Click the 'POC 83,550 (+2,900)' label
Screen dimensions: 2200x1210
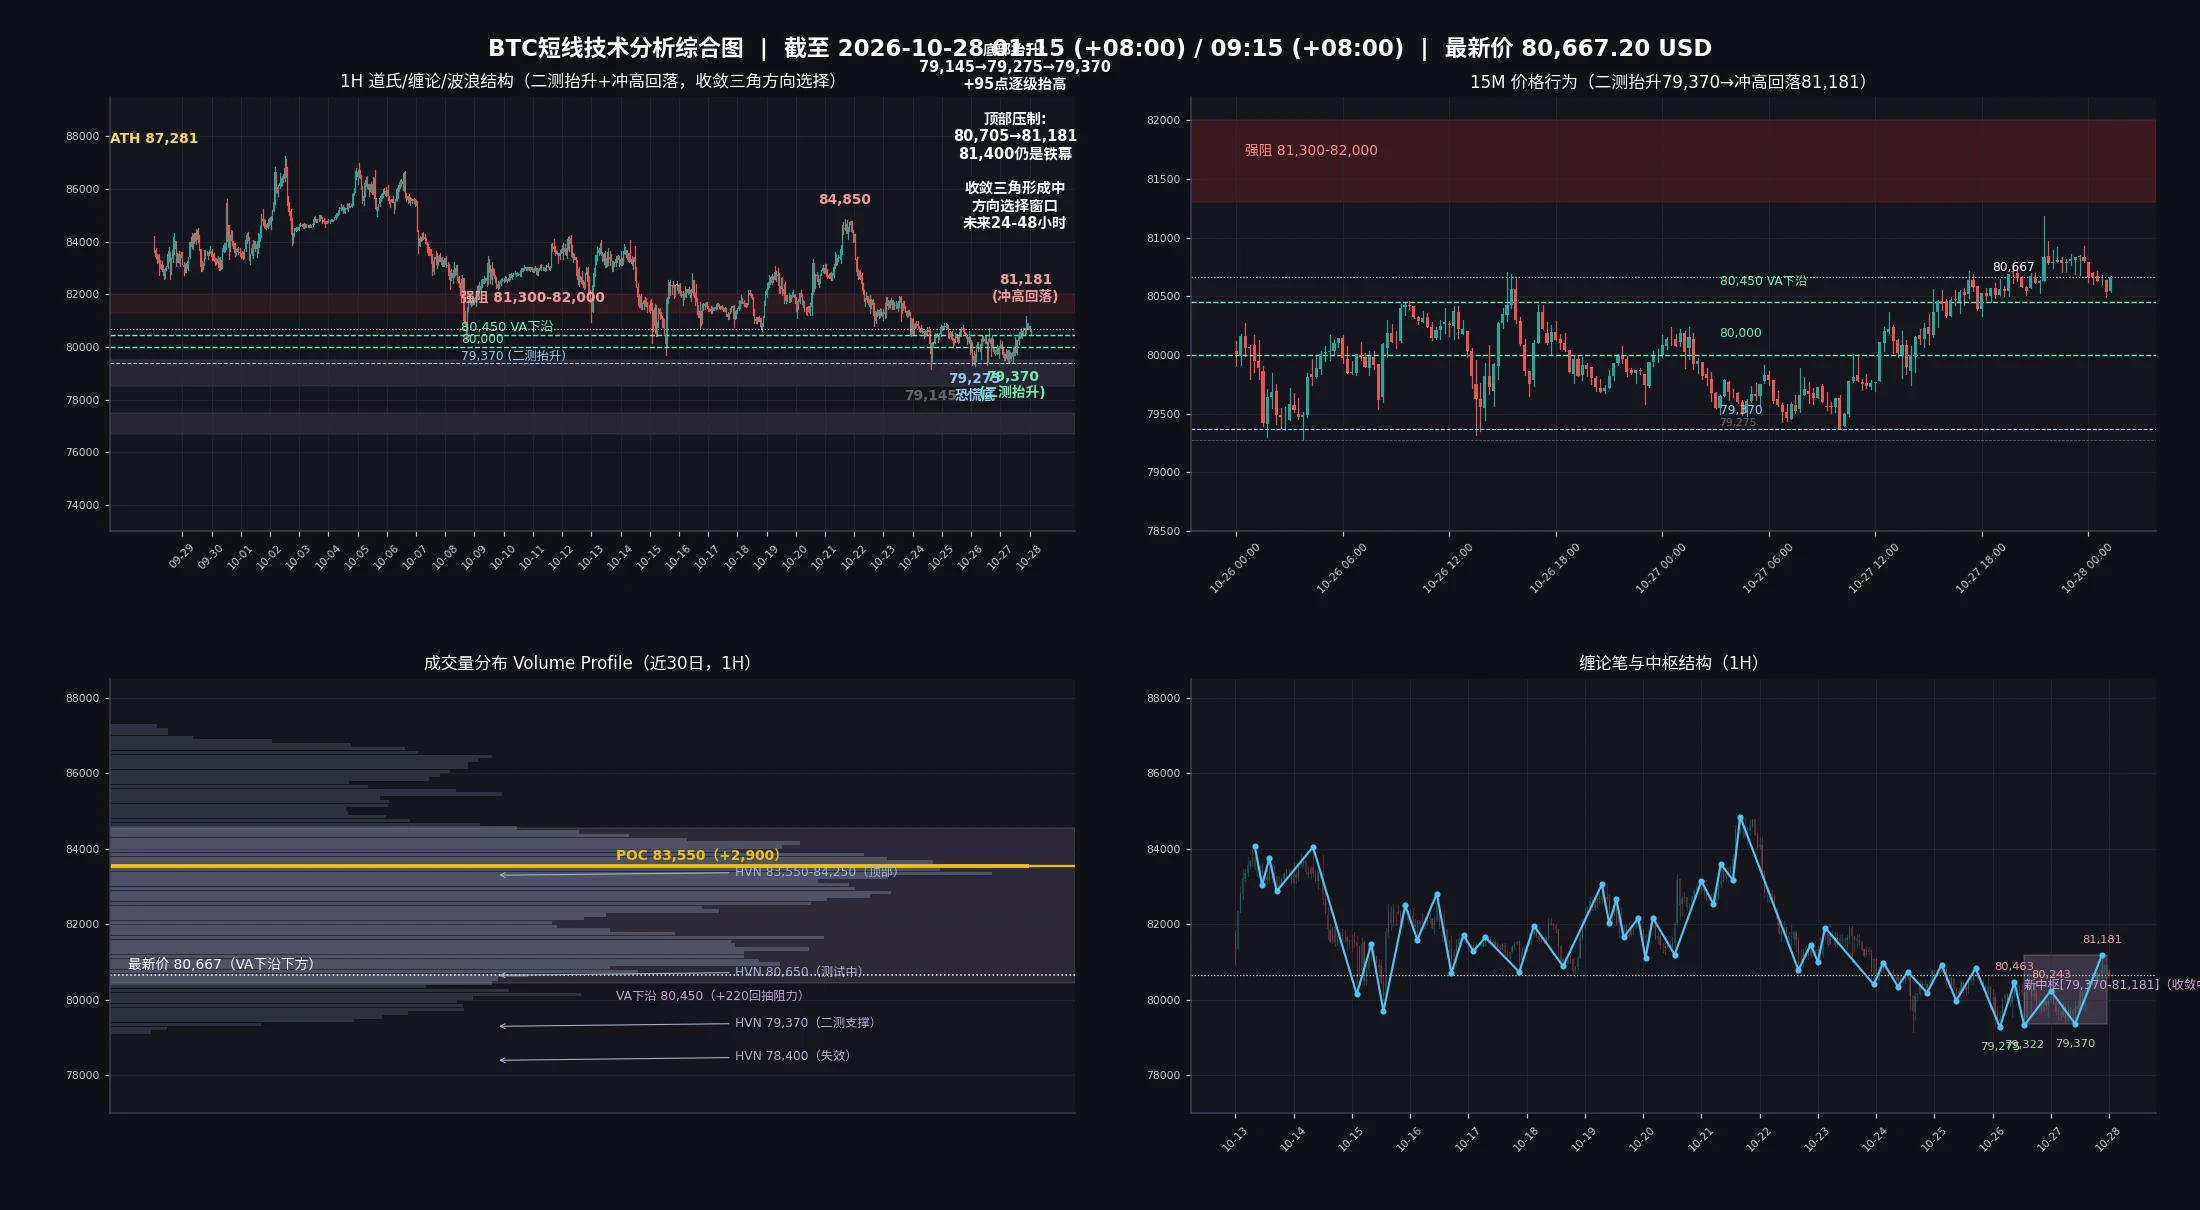698,855
